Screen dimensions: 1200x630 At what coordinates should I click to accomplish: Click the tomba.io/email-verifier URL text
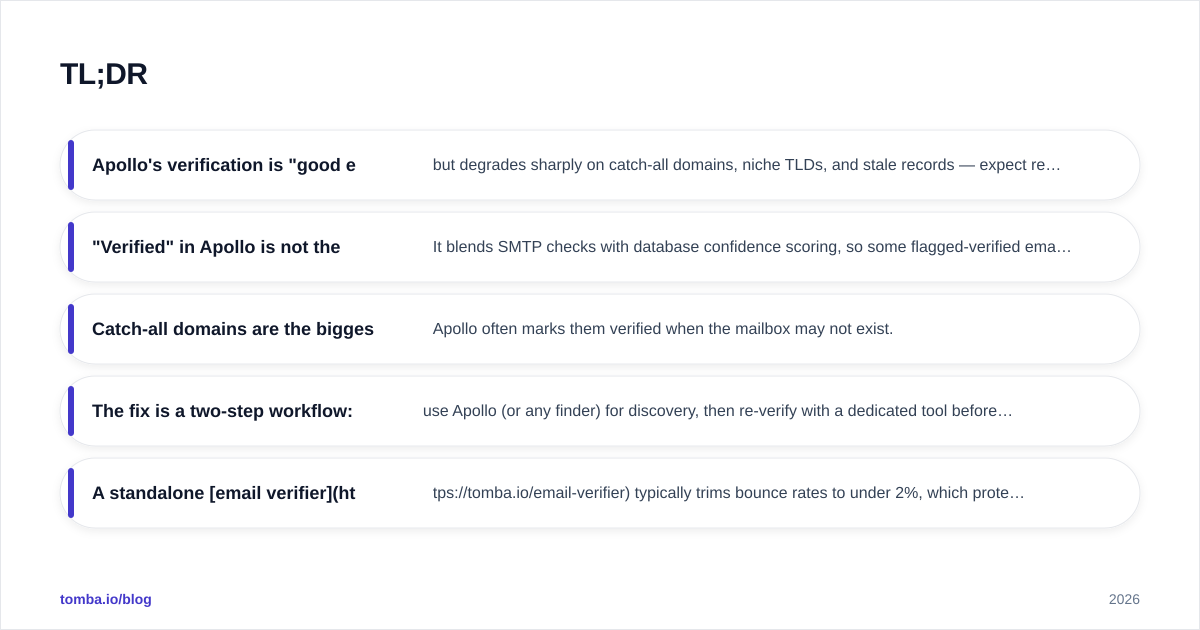click(x=532, y=493)
